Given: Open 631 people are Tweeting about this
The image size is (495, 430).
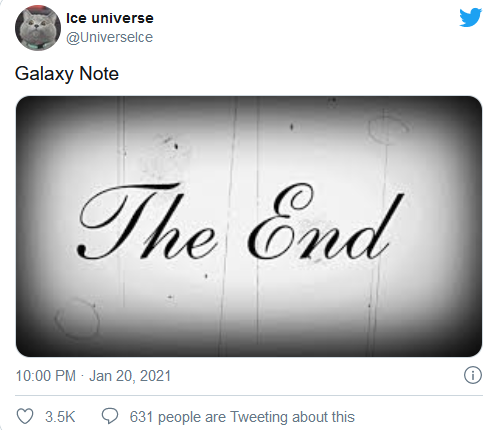Looking at the screenshot, I should point(242,417).
